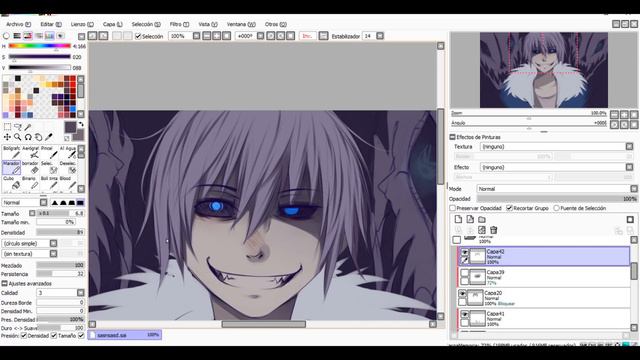Select the hand pan tool
Screen dimensions: 640x360
click(38, 137)
